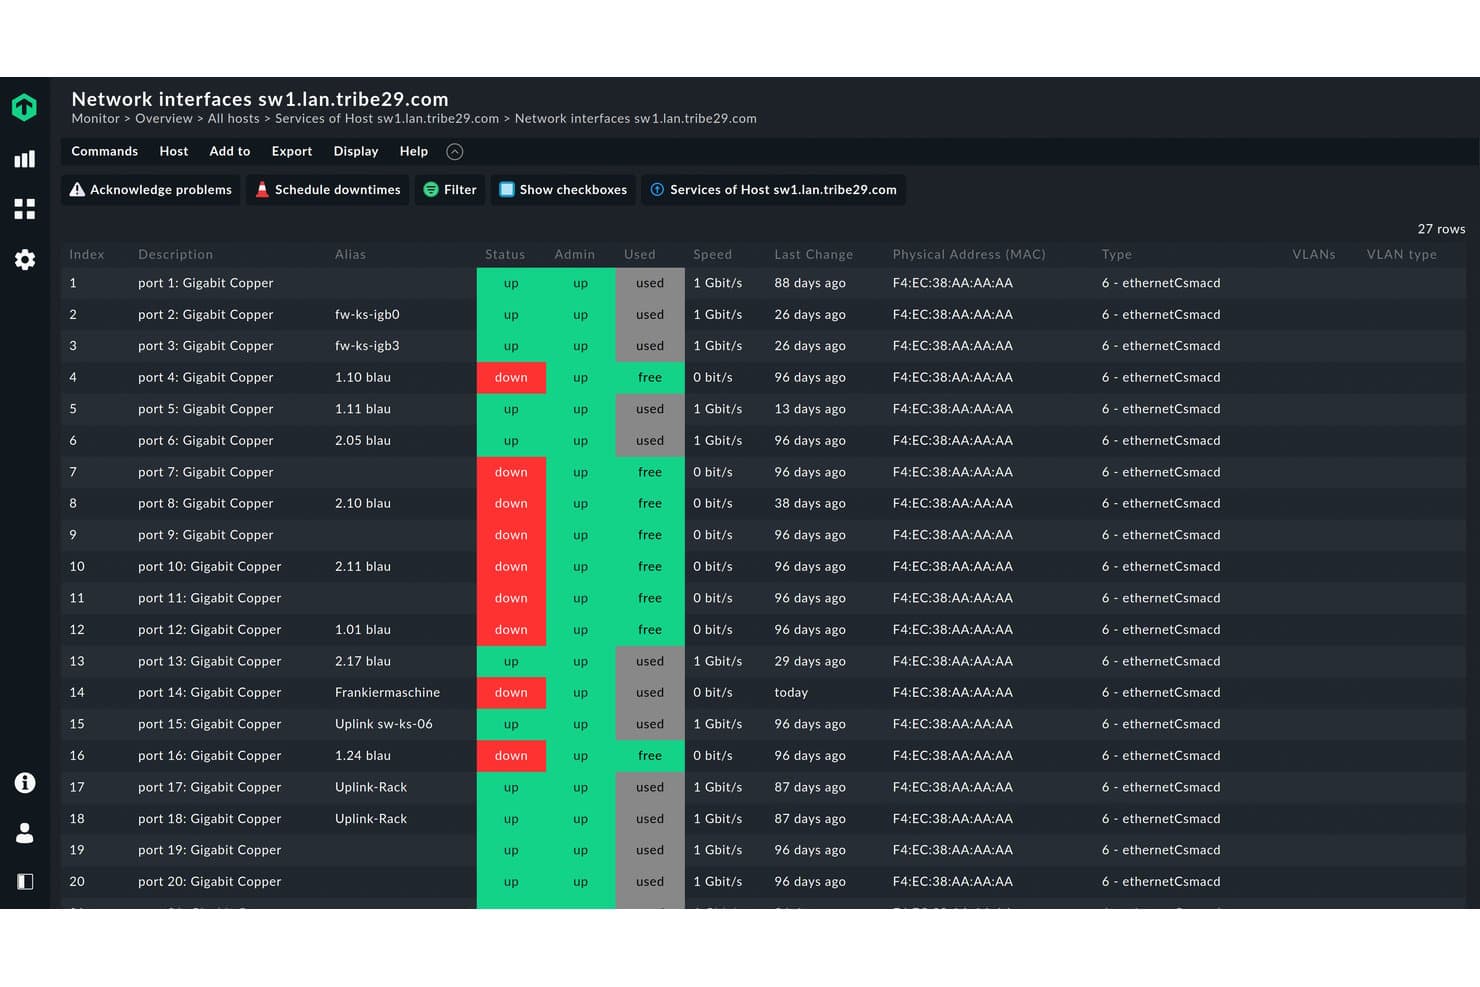This screenshot has height=987, width=1480.
Task: Open the info help sidebar icon
Action: click(24, 783)
